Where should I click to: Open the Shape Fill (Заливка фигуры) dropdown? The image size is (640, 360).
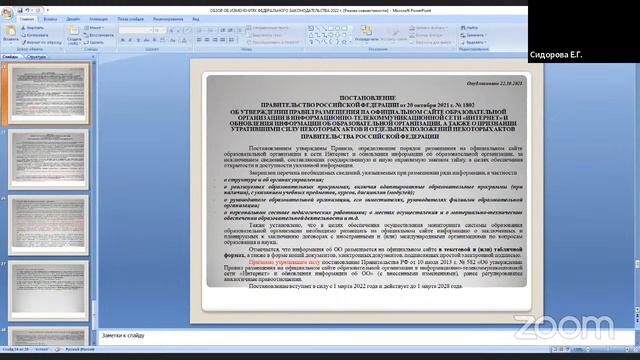(x=429, y=28)
